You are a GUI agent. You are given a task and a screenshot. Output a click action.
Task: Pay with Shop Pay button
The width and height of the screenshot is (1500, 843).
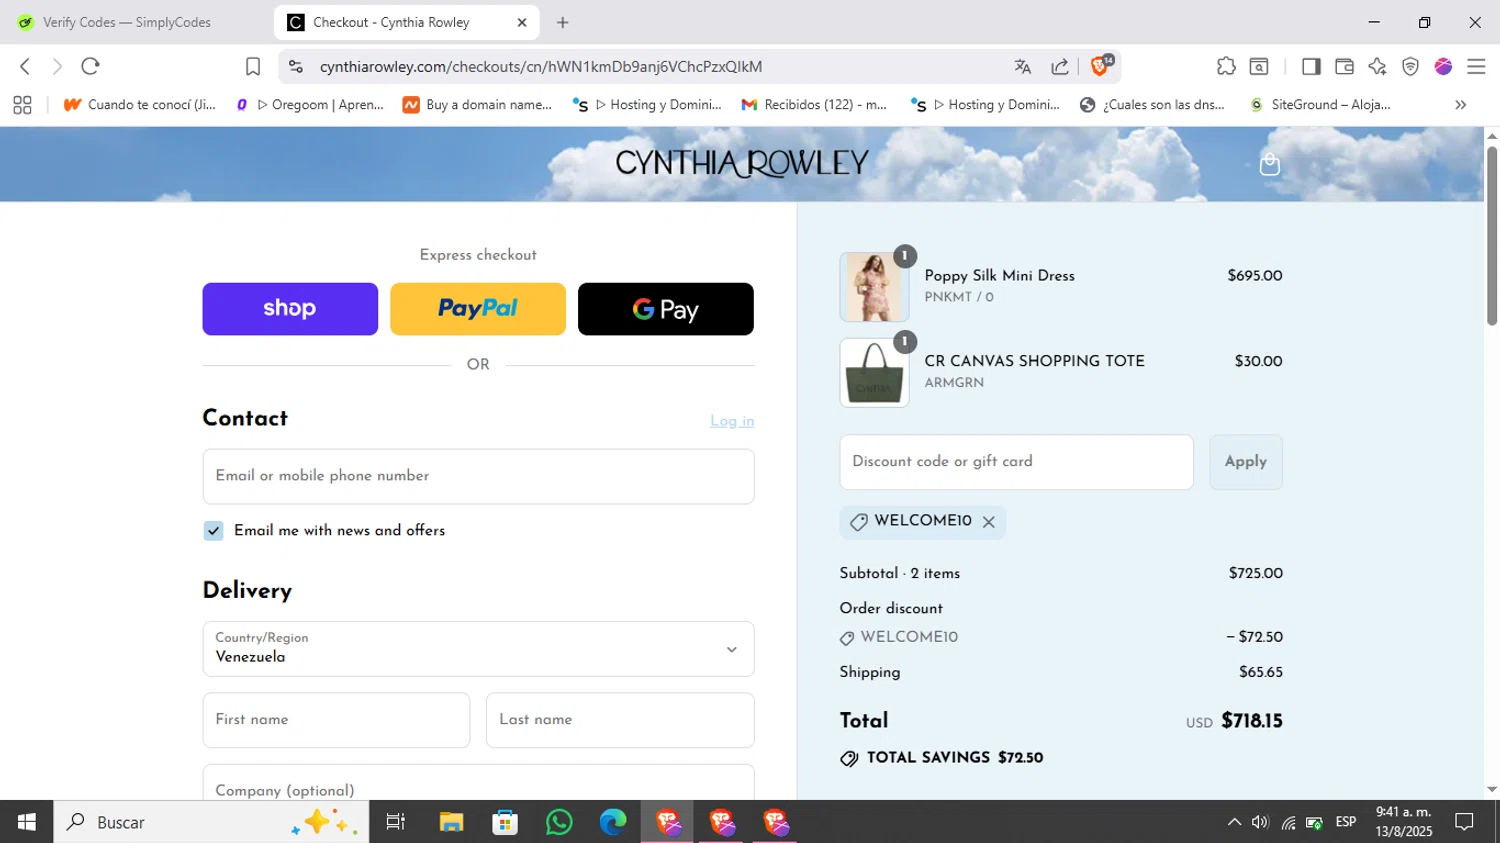[x=290, y=309]
